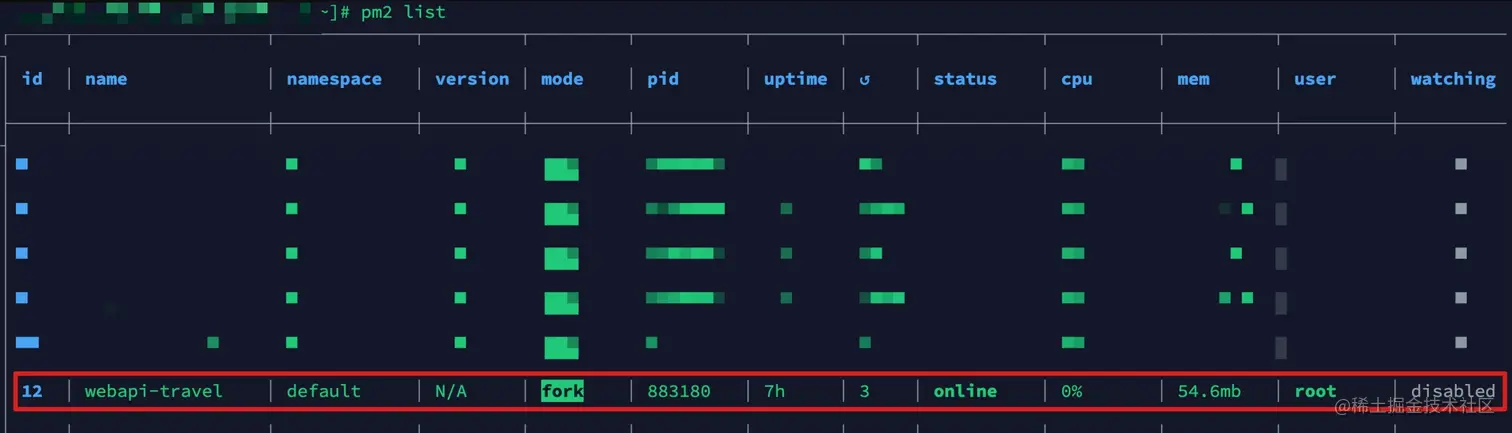Click the restart-count ↺ column header
This screenshot has height=433, width=1512.
point(864,79)
